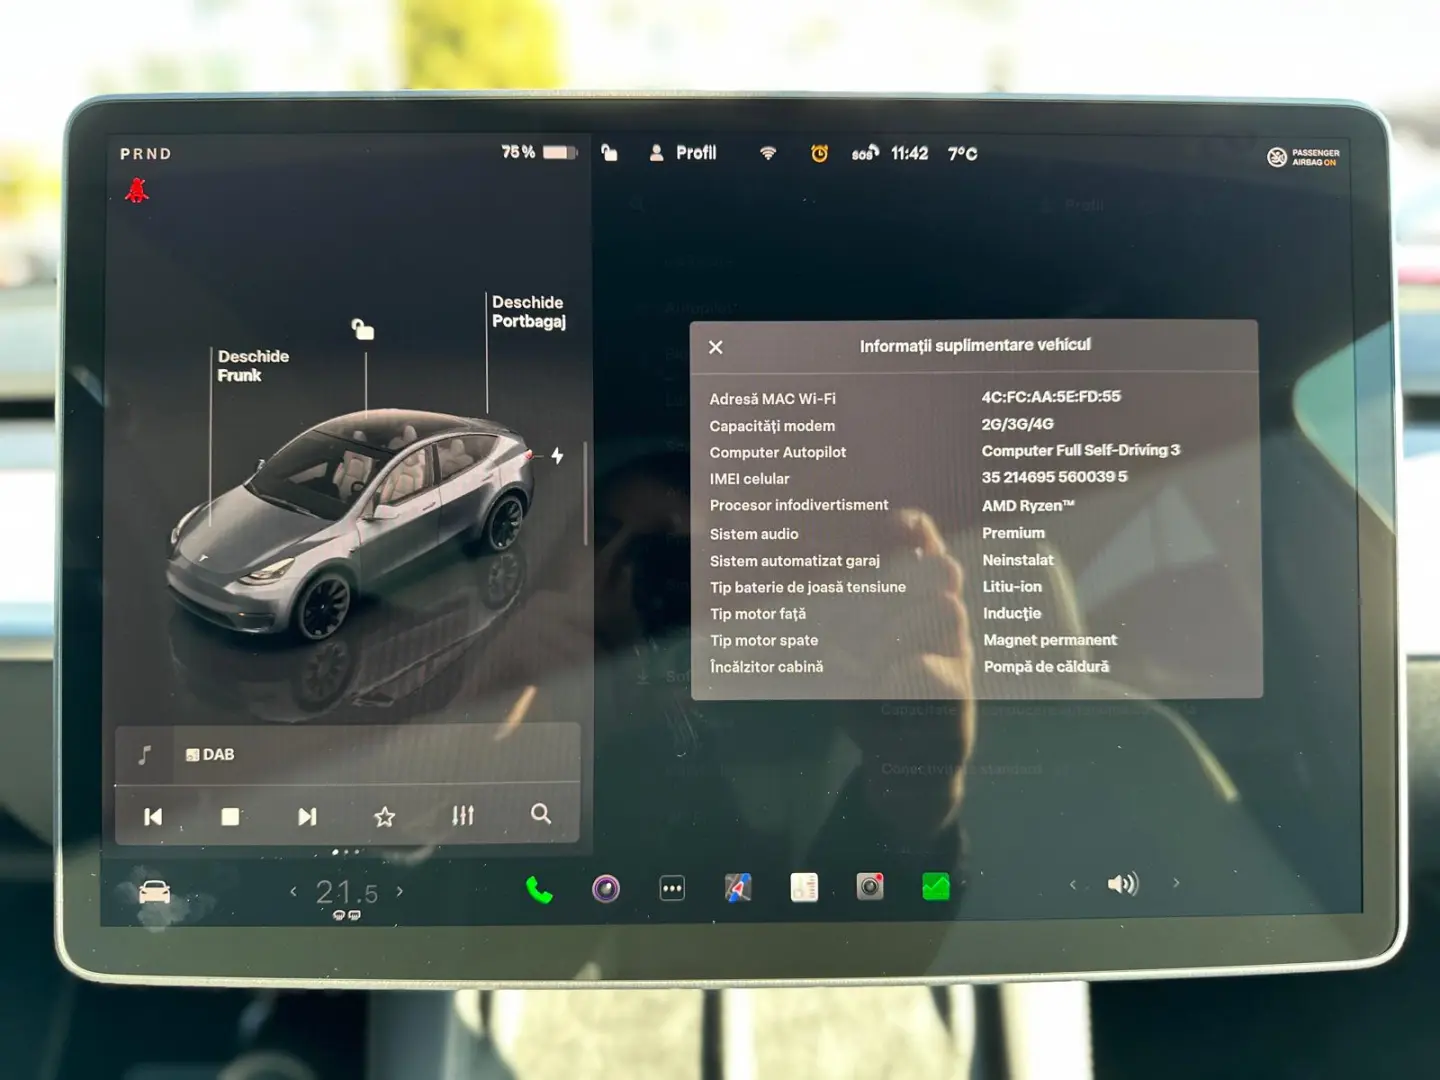1440x1080 pixels.
Task: Open the app launcher with three dots
Action: point(671,888)
